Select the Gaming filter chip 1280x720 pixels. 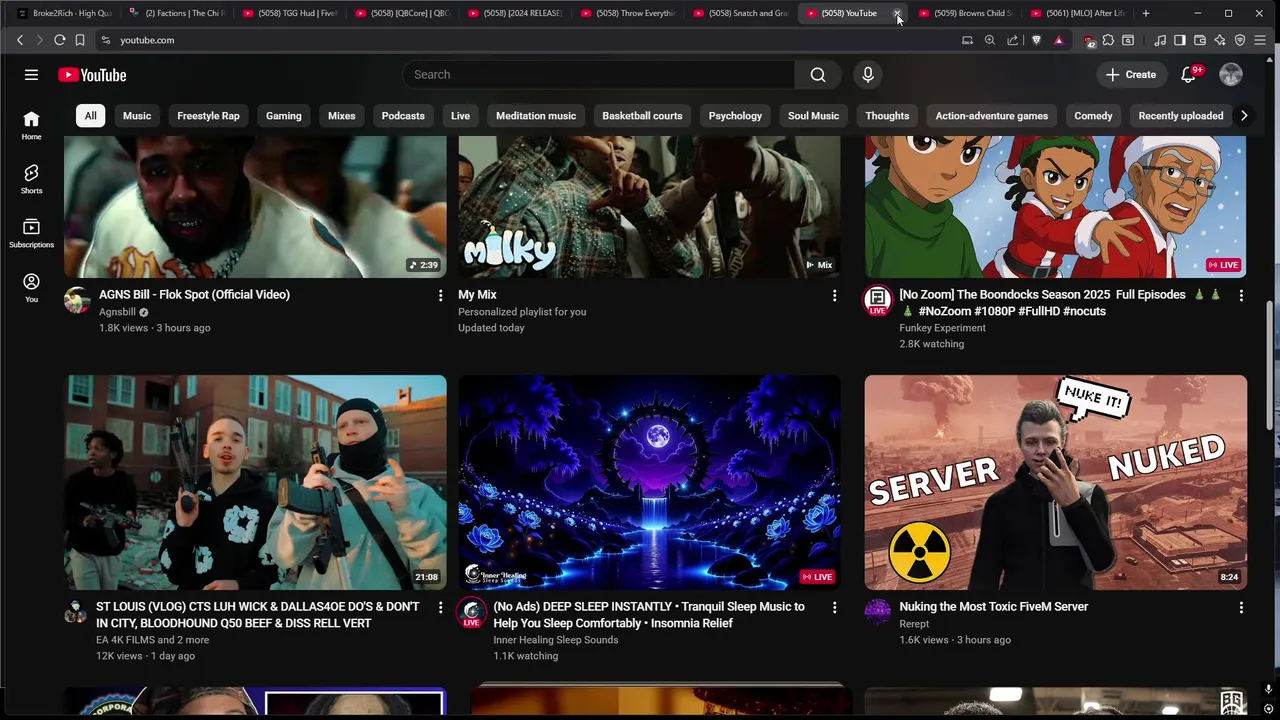click(284, 116)
